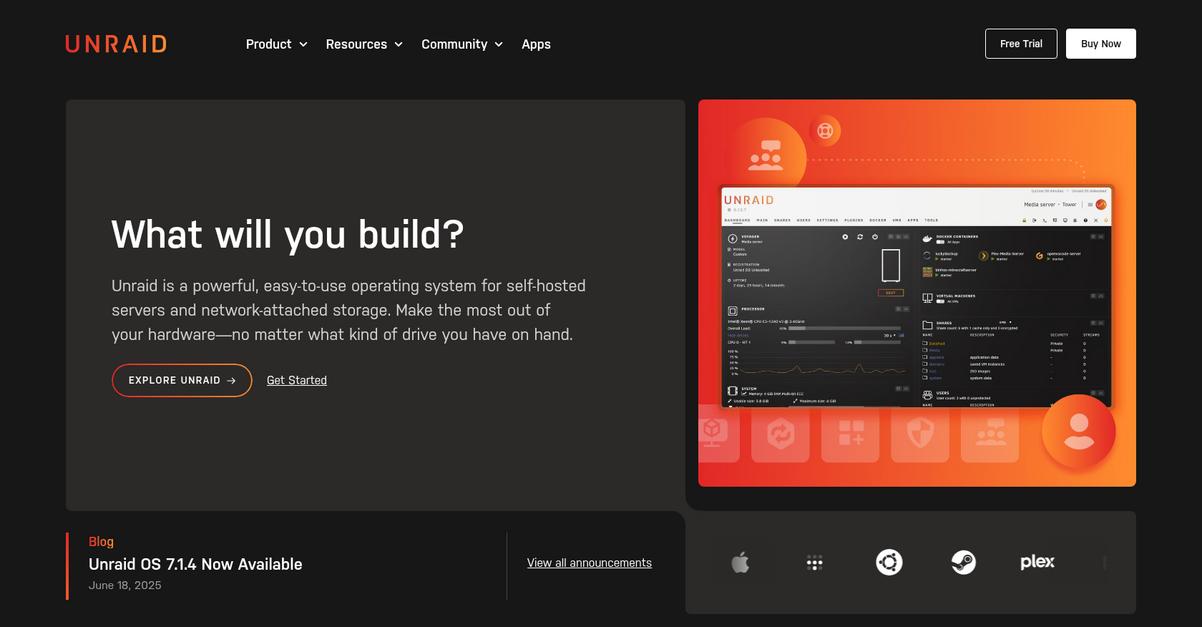Image resolution: width=1202 pixels, height=627 pixels.
Task: Click the Plex logo
Action: (1037, 562)
